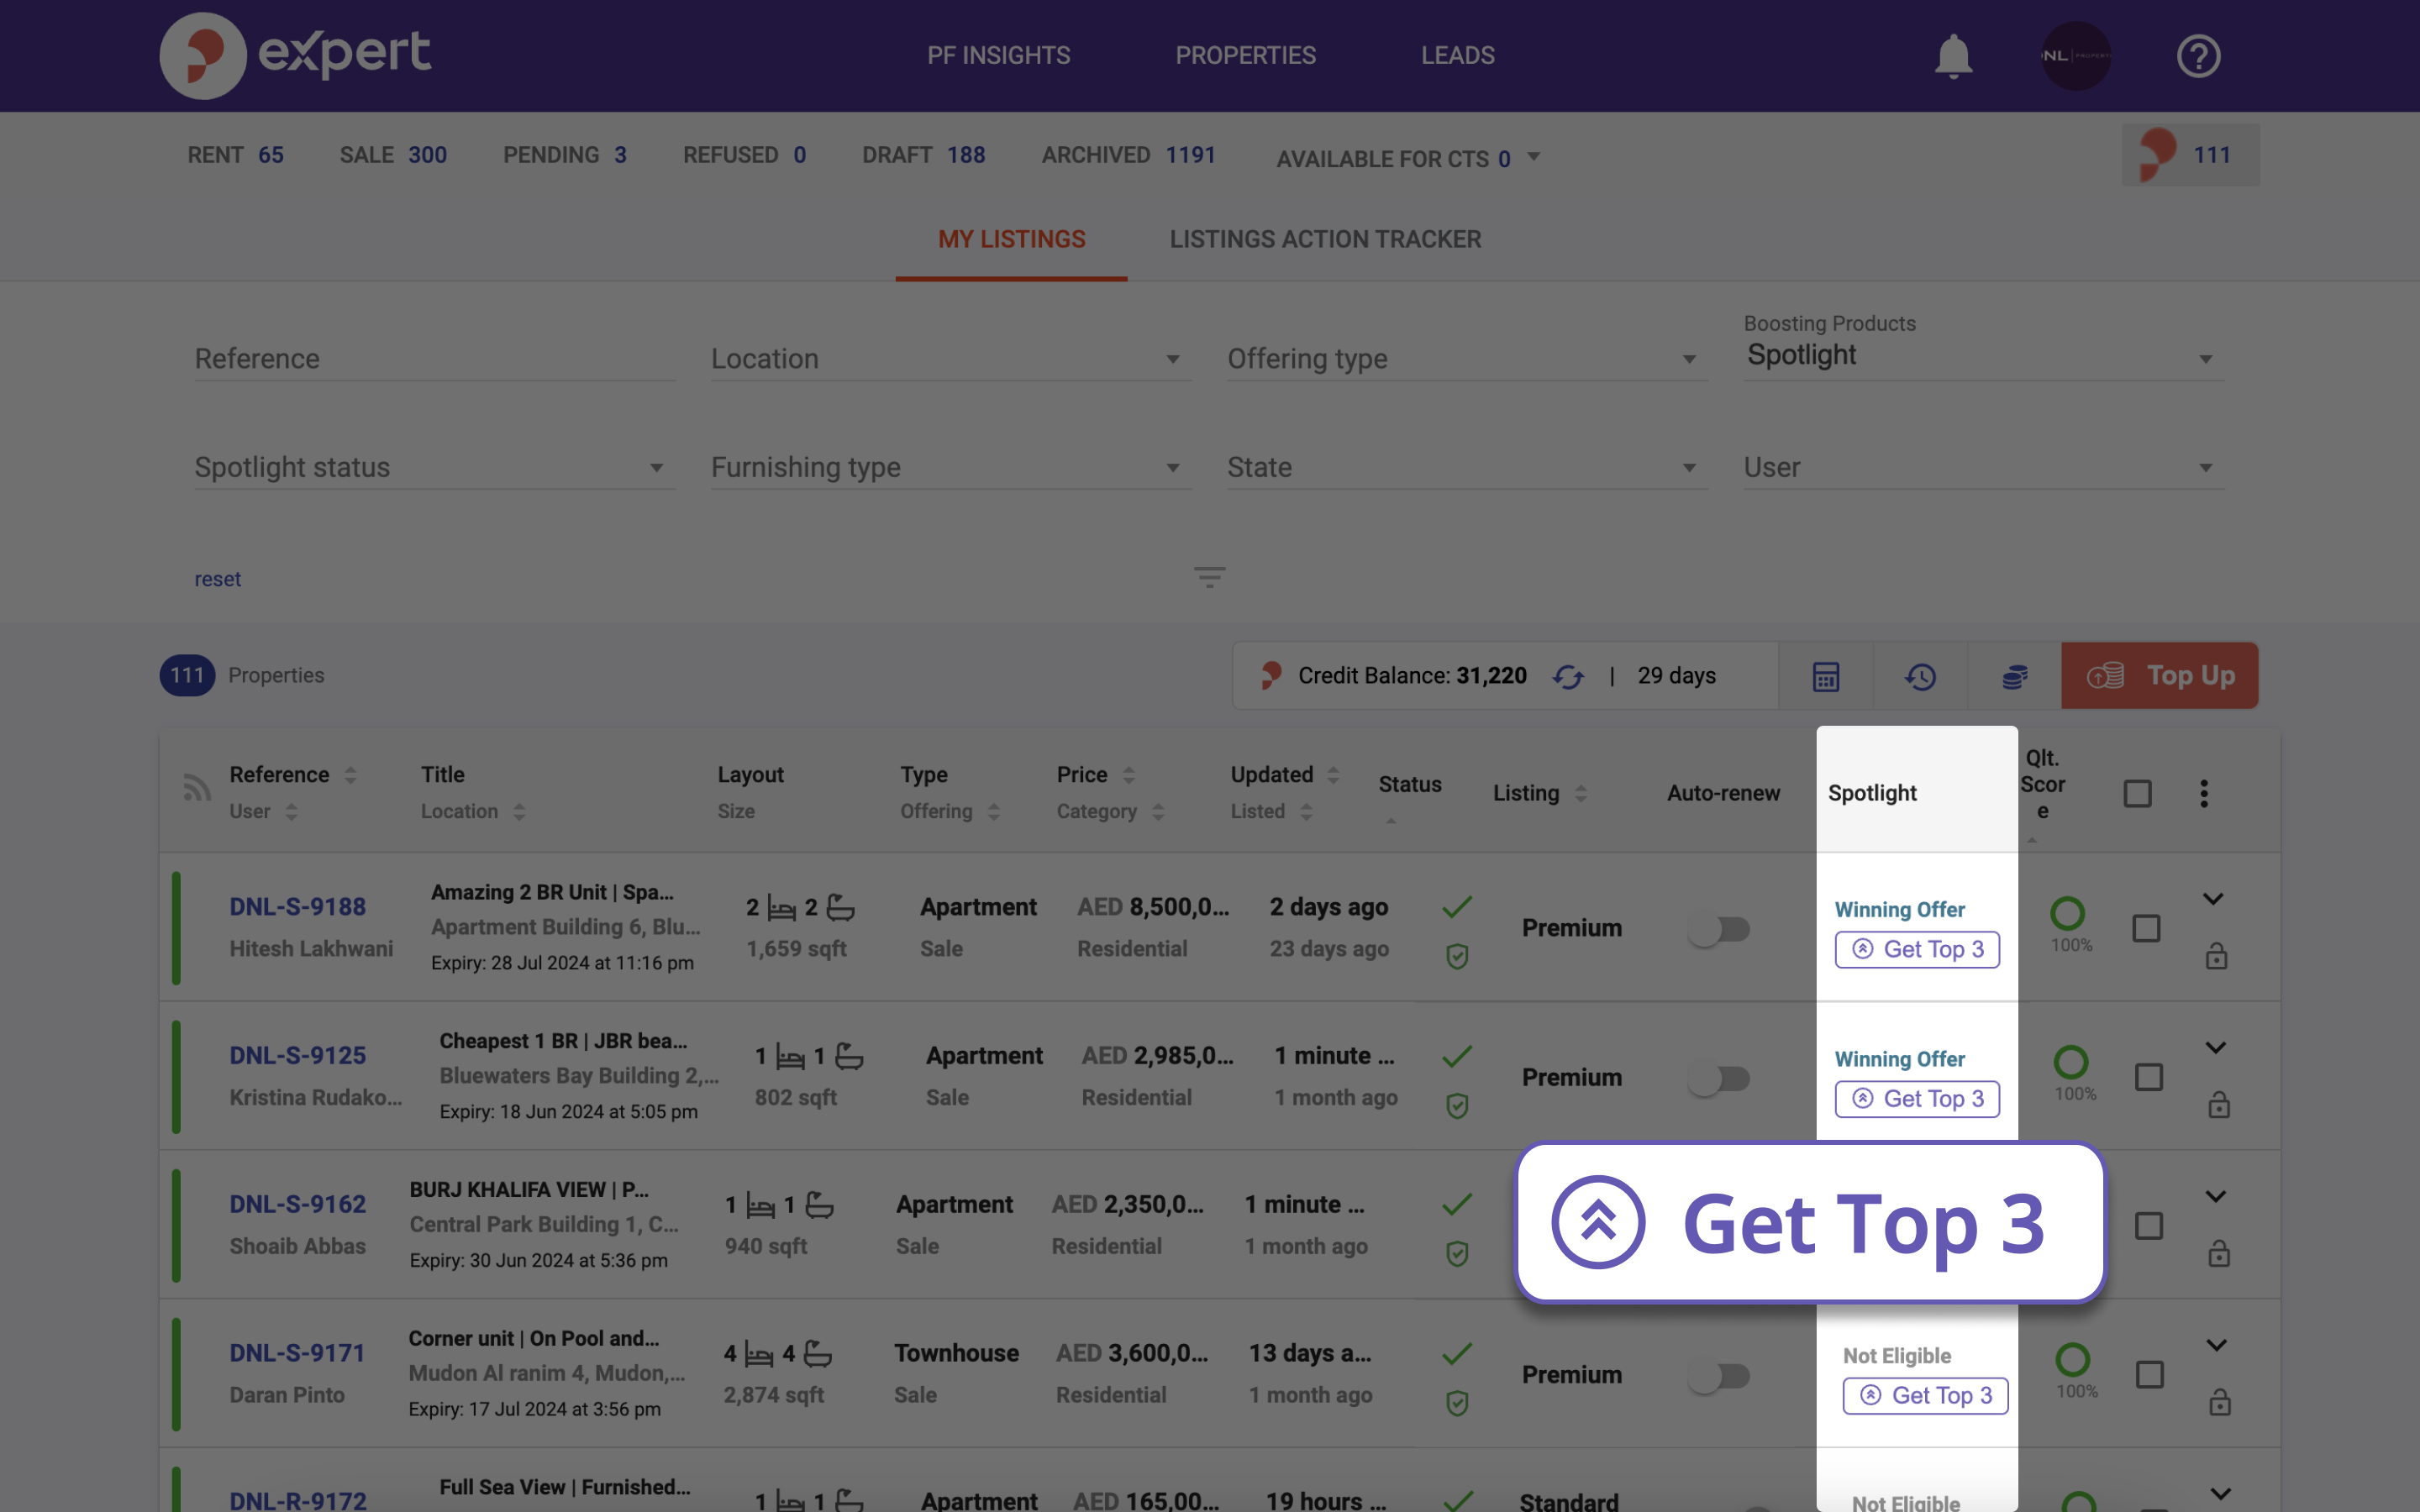This screenshot has width=2420, height=1512.
Task: Click the verified shield for DNL-S-9125
Action: [x=1457, y=1106]
